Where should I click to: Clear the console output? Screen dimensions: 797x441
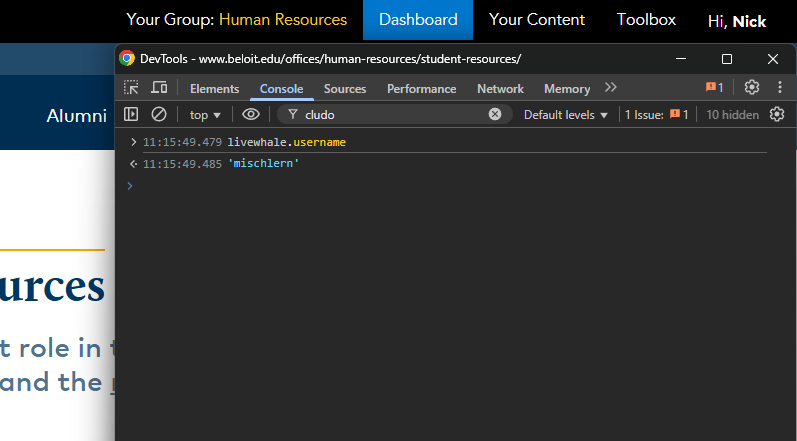point(158,115)
